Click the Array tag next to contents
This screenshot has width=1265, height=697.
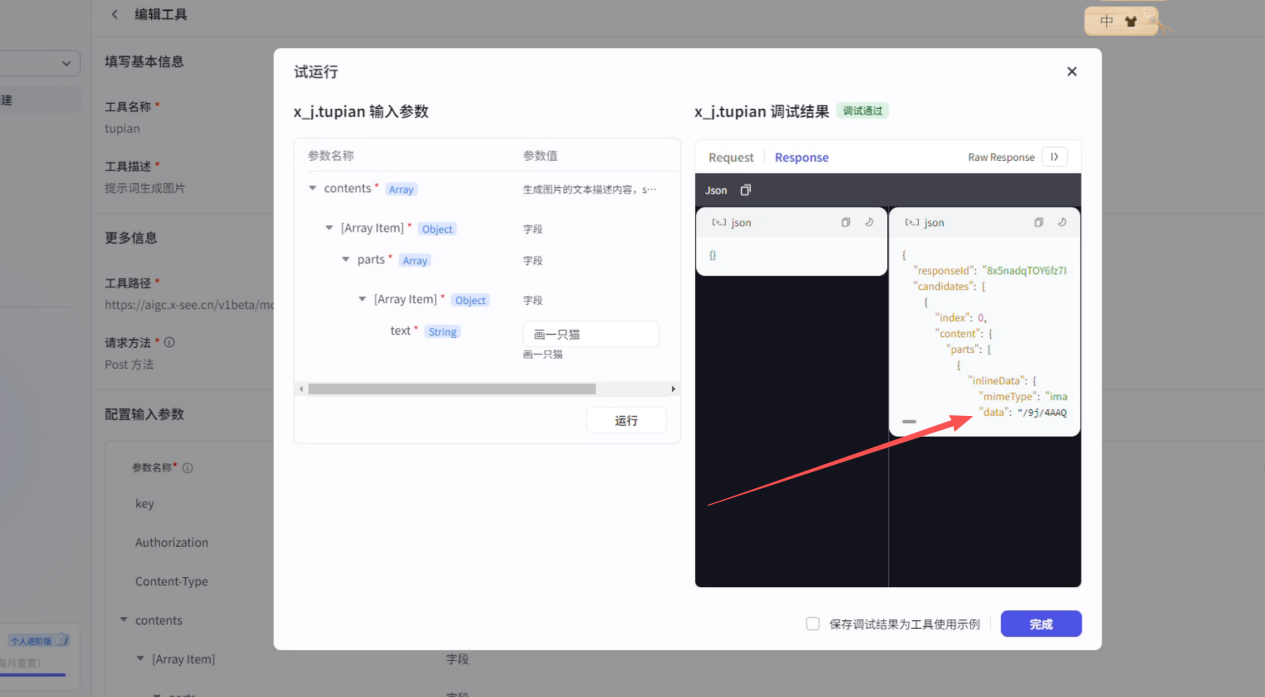pos(401,189)
